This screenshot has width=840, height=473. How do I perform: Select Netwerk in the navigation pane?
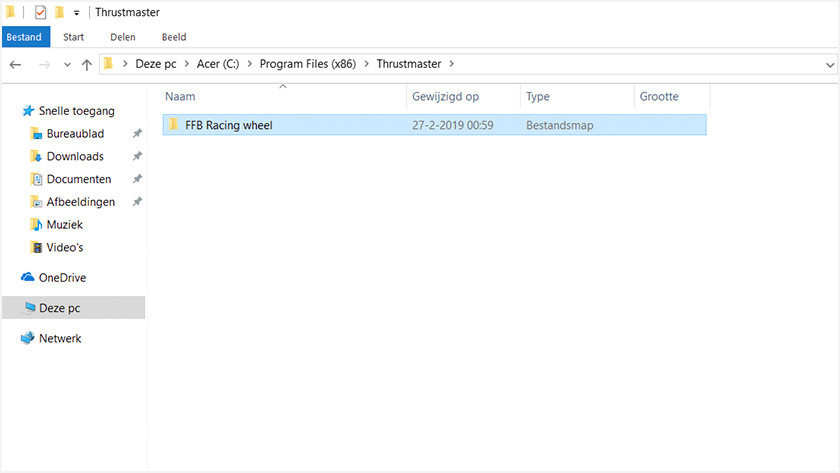pyautogui.click(x=60, y=338)
